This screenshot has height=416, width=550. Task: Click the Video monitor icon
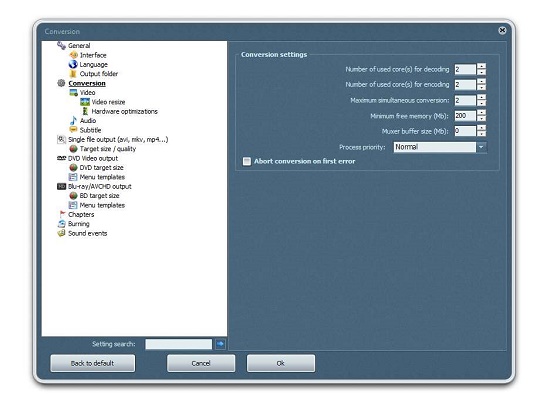tap(73, 93)
